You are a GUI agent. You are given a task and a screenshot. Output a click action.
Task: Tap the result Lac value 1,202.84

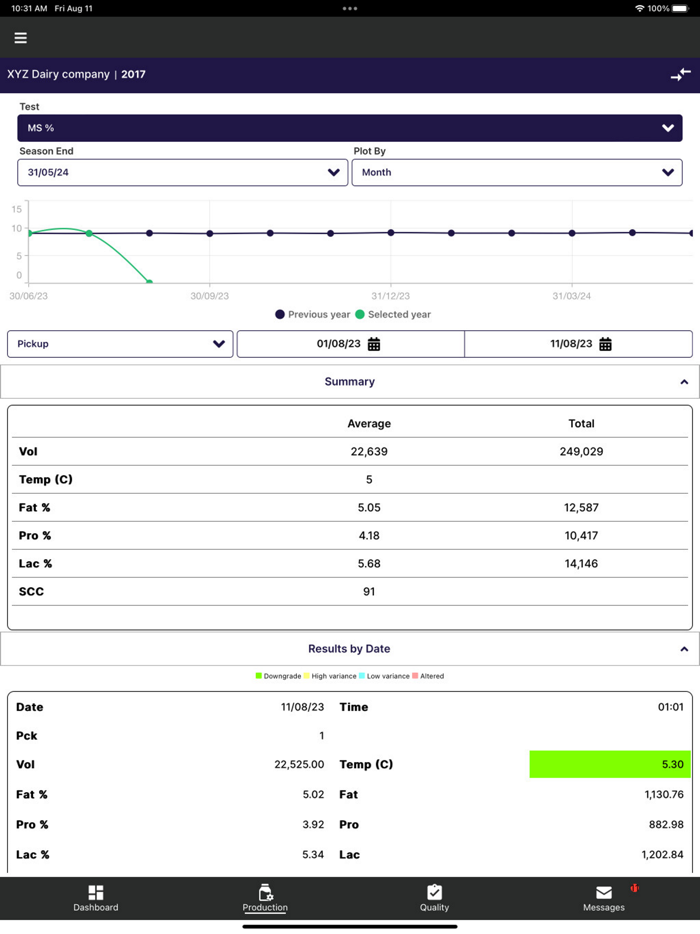coord(662,855)
